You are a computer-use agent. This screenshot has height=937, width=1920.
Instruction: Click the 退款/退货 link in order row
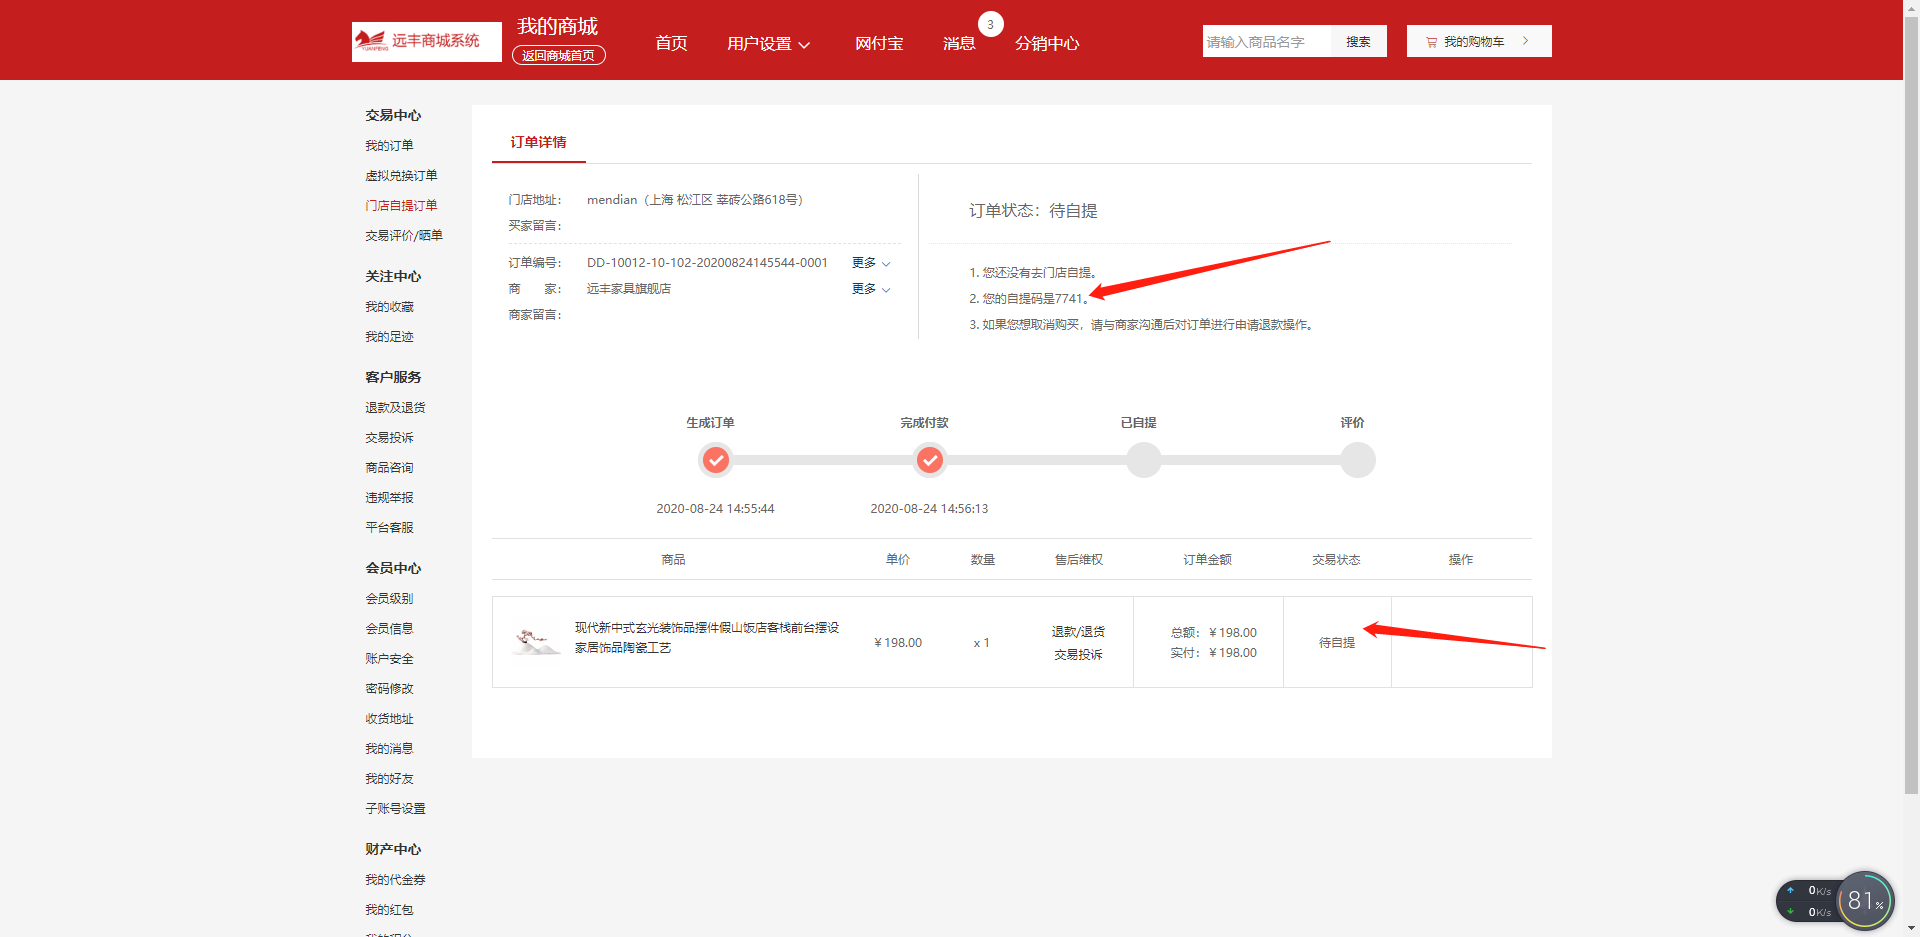click(1078, 632)
